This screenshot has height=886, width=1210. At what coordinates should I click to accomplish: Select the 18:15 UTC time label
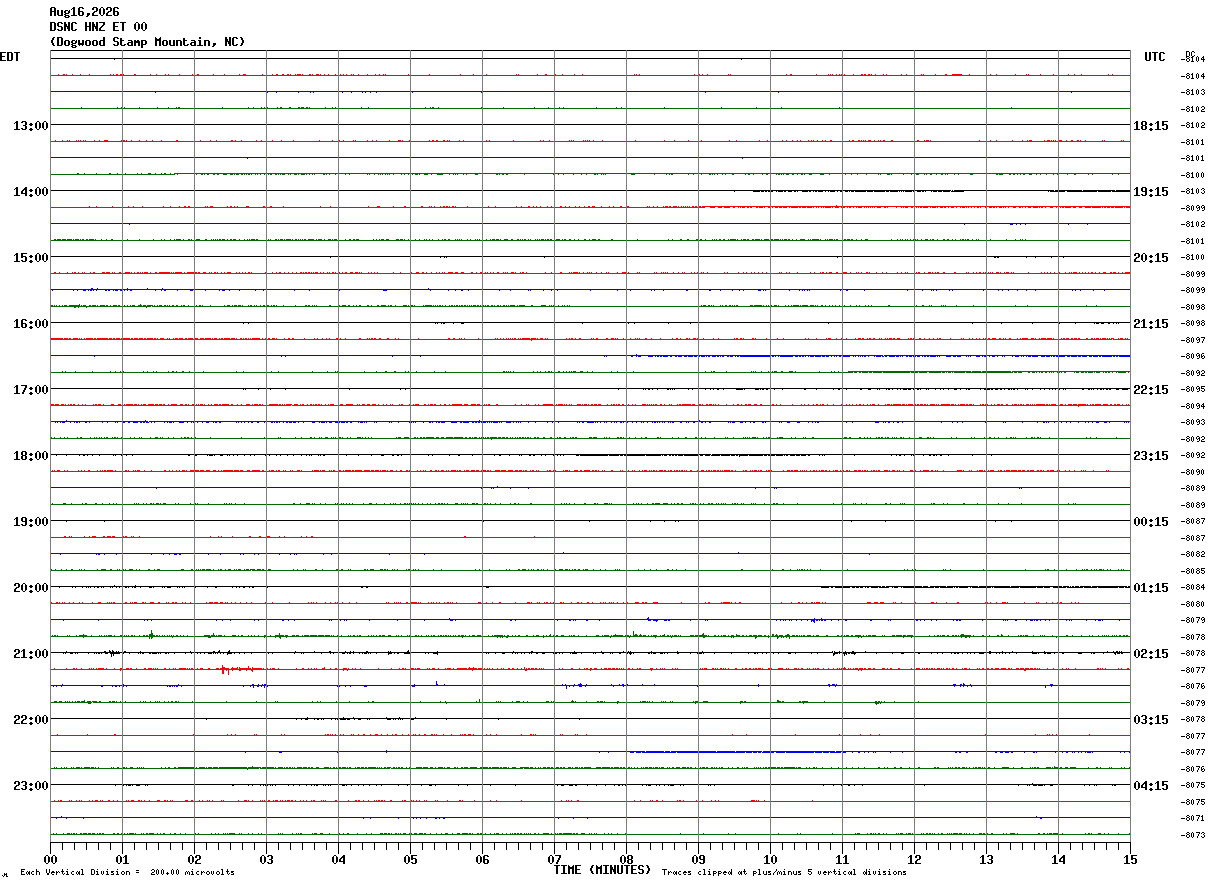click(1150, 125)
